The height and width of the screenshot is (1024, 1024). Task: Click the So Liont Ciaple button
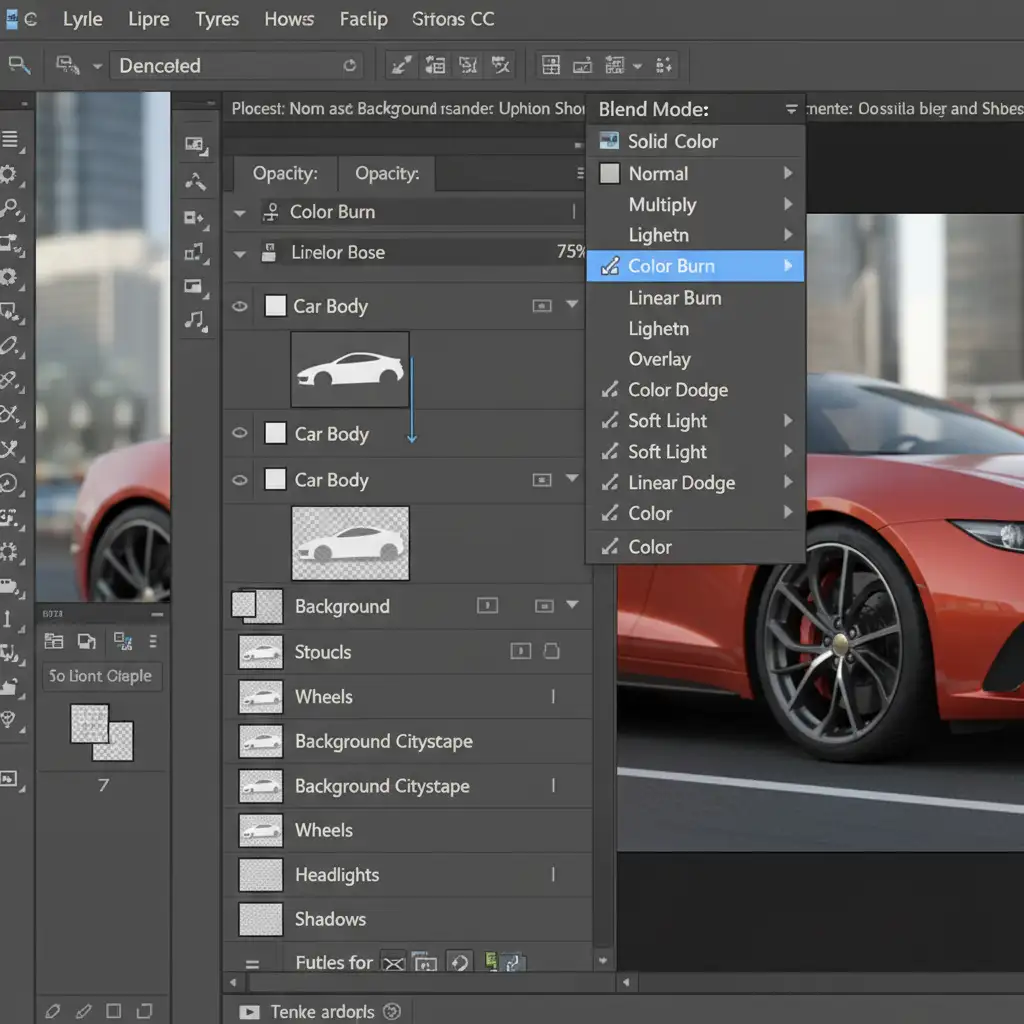click(100, 676)
